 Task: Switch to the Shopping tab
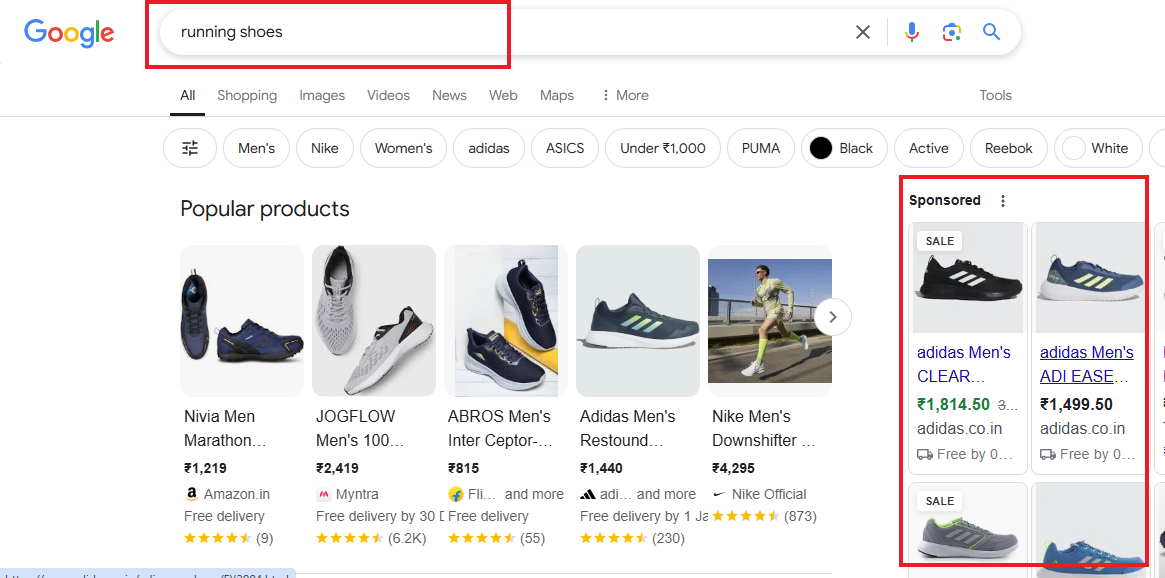(247, 95)
